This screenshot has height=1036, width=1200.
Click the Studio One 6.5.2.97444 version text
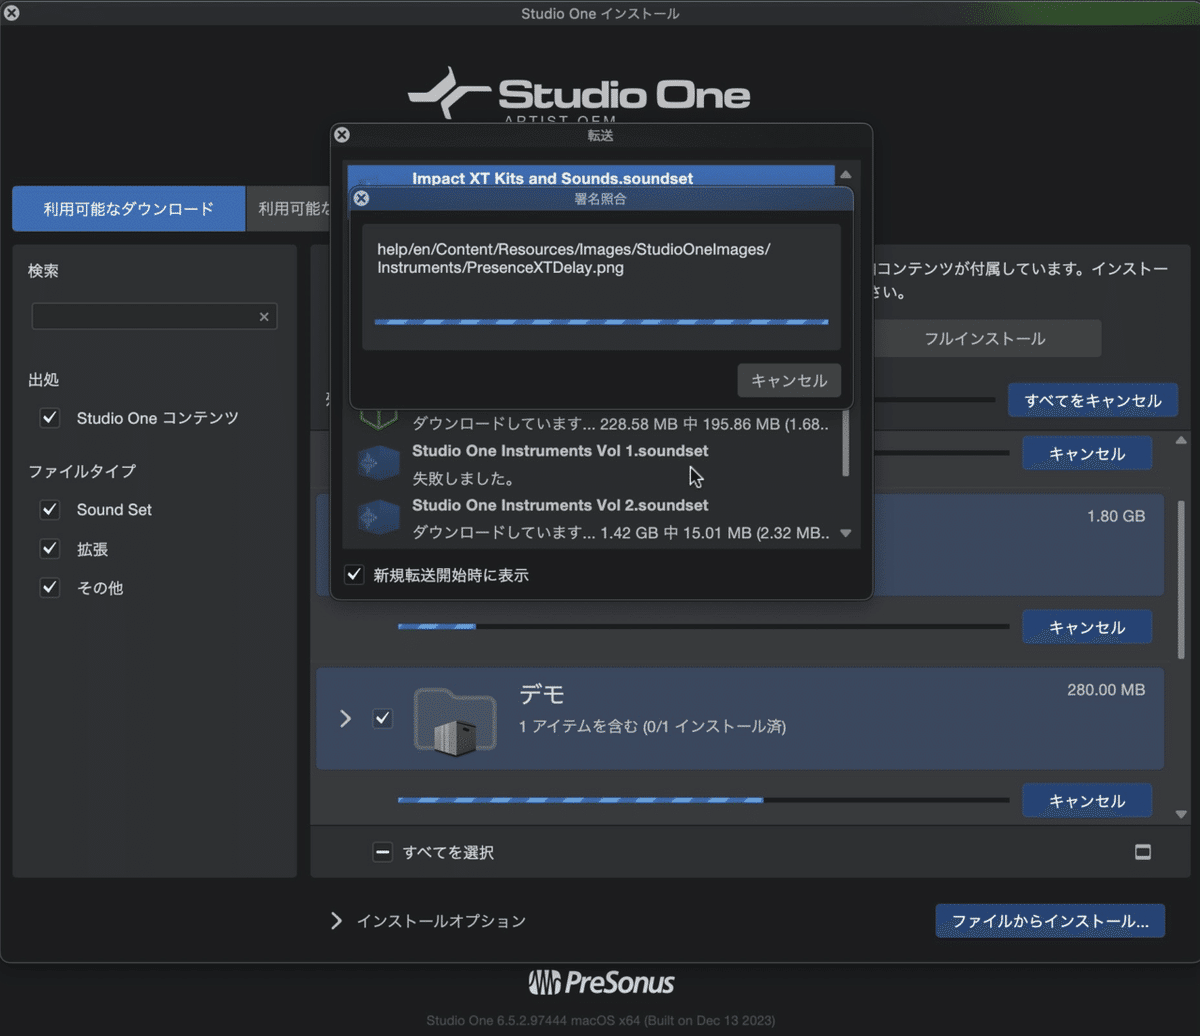point(600,1020)
